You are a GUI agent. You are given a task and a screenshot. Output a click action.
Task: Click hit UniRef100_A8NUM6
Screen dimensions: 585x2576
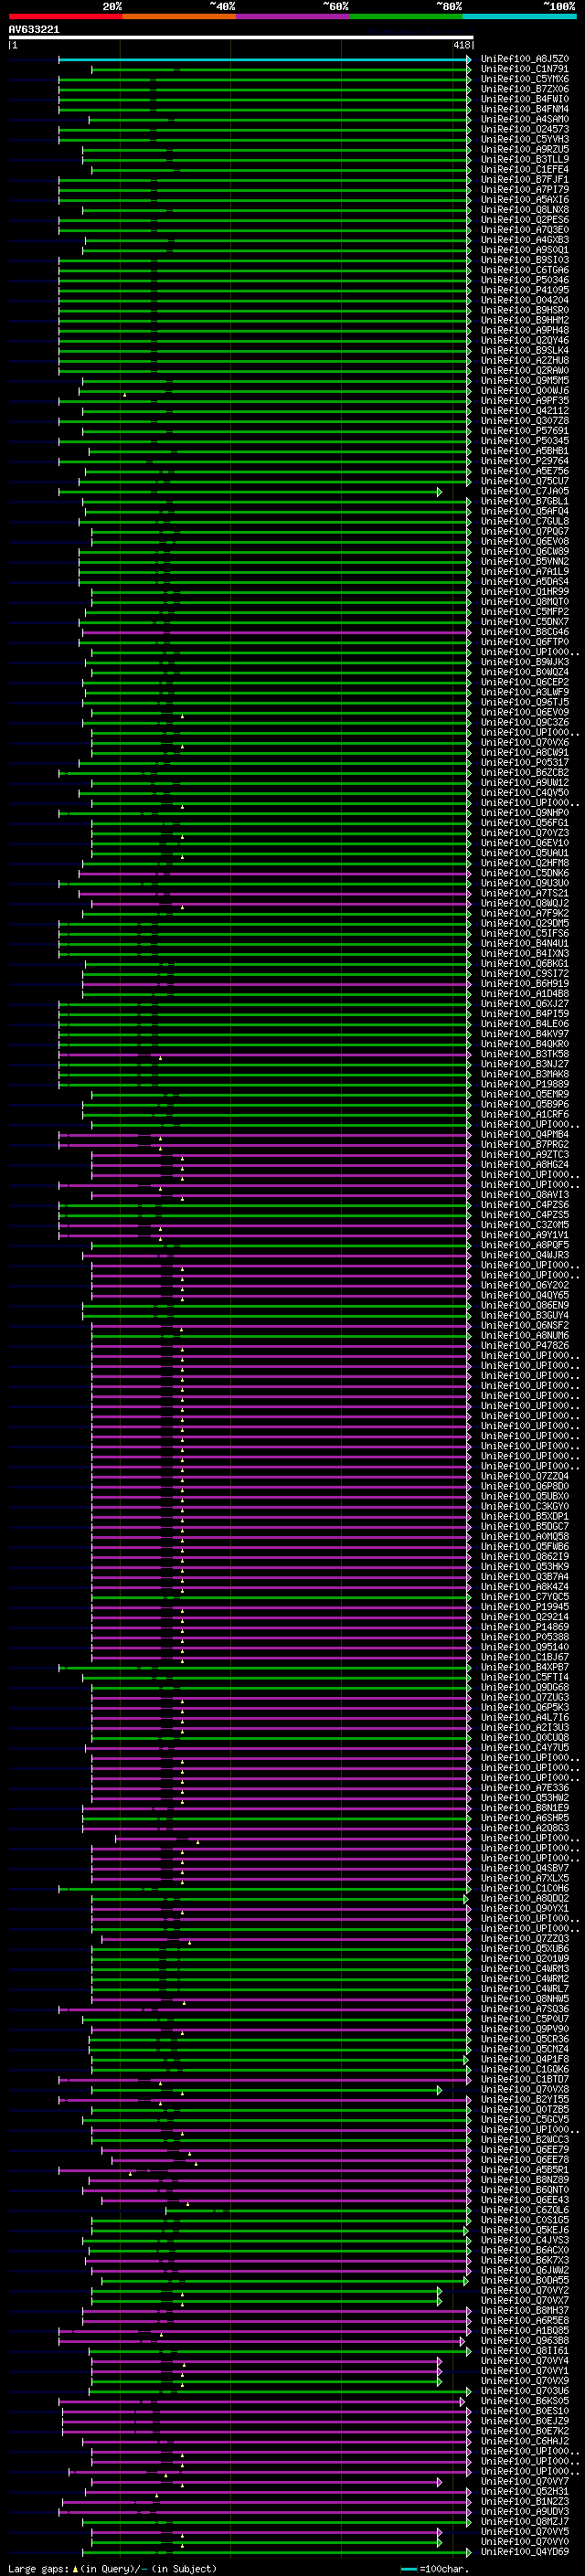[525, 1336]
